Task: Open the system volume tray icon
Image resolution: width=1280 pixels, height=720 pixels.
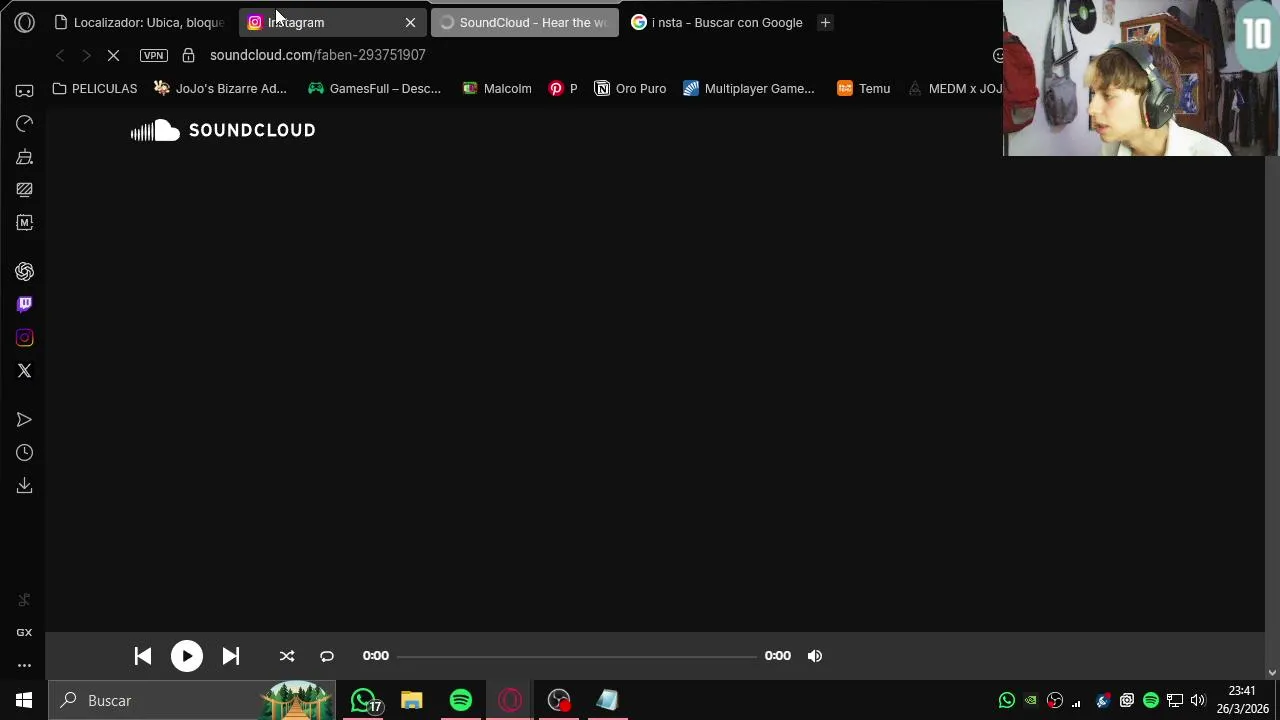Action: (1198, 700)
